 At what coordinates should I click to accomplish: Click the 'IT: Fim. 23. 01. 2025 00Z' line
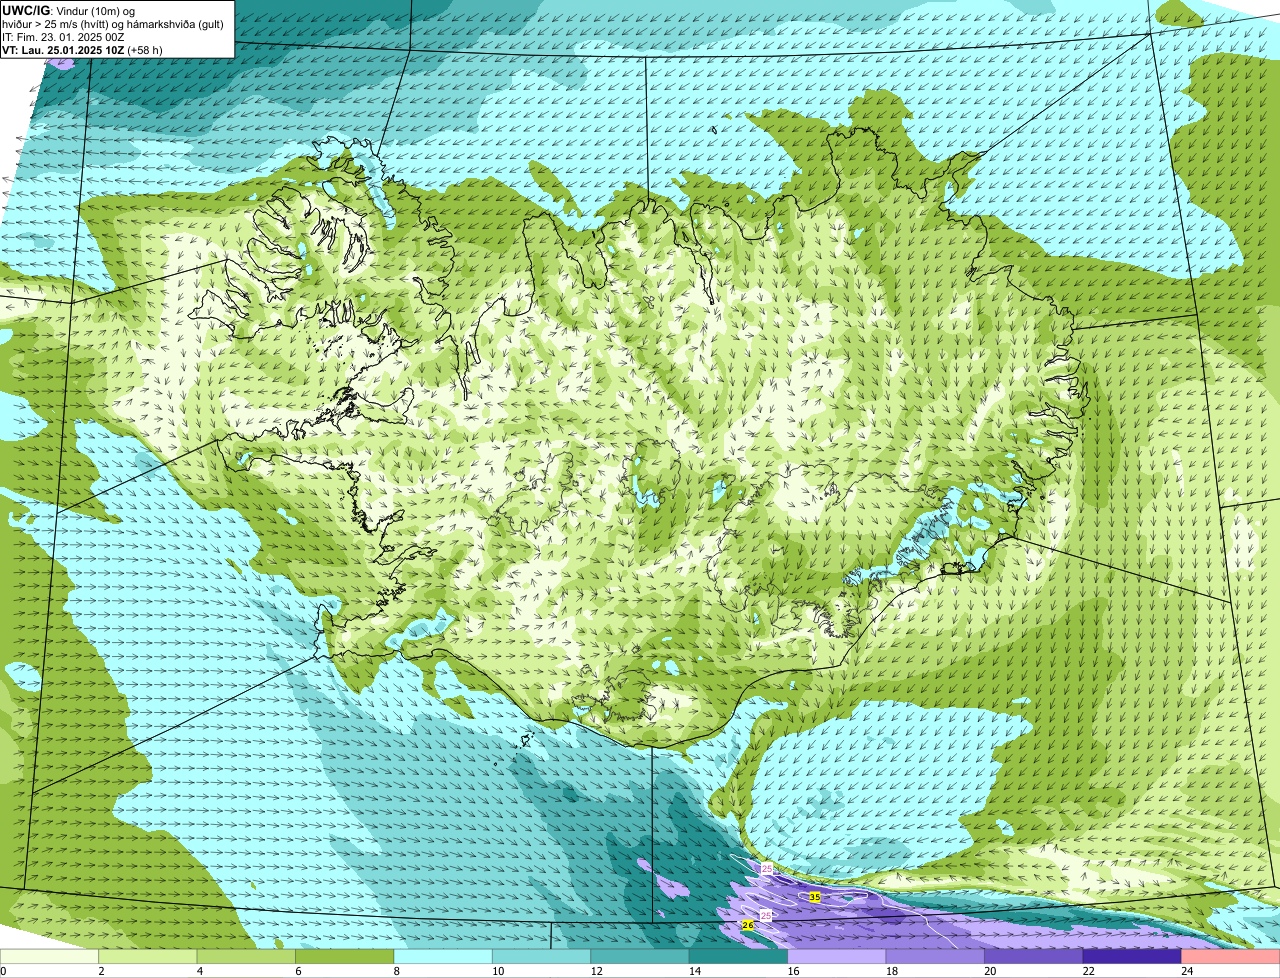64,36
